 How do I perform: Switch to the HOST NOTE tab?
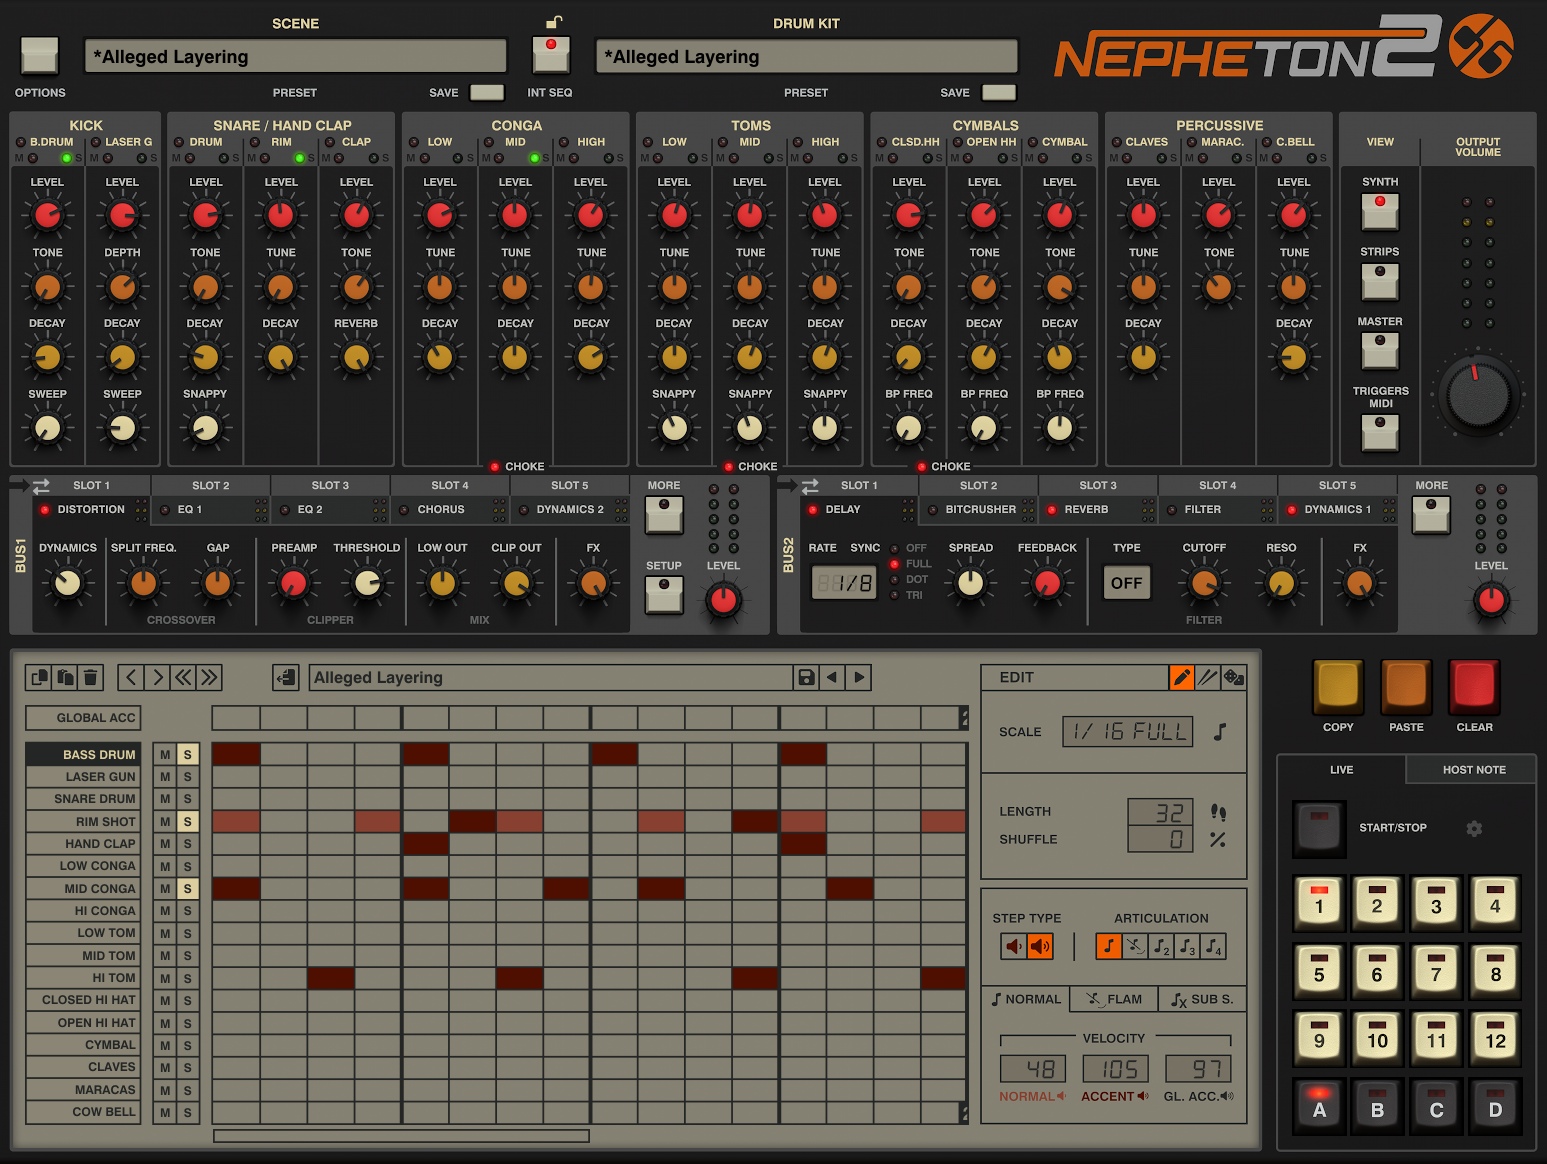click(x=1473, y=770)
